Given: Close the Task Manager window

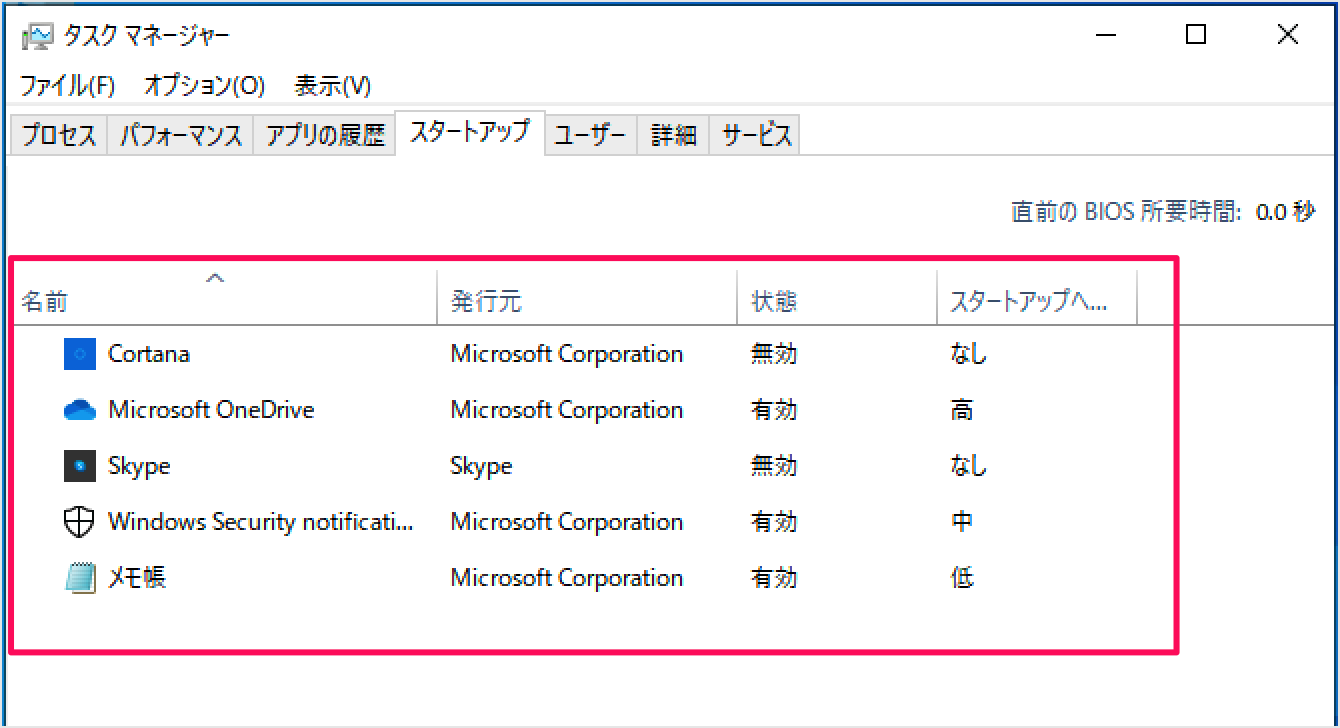Looking at the screenshot, I should click(x=1287, y=36).
